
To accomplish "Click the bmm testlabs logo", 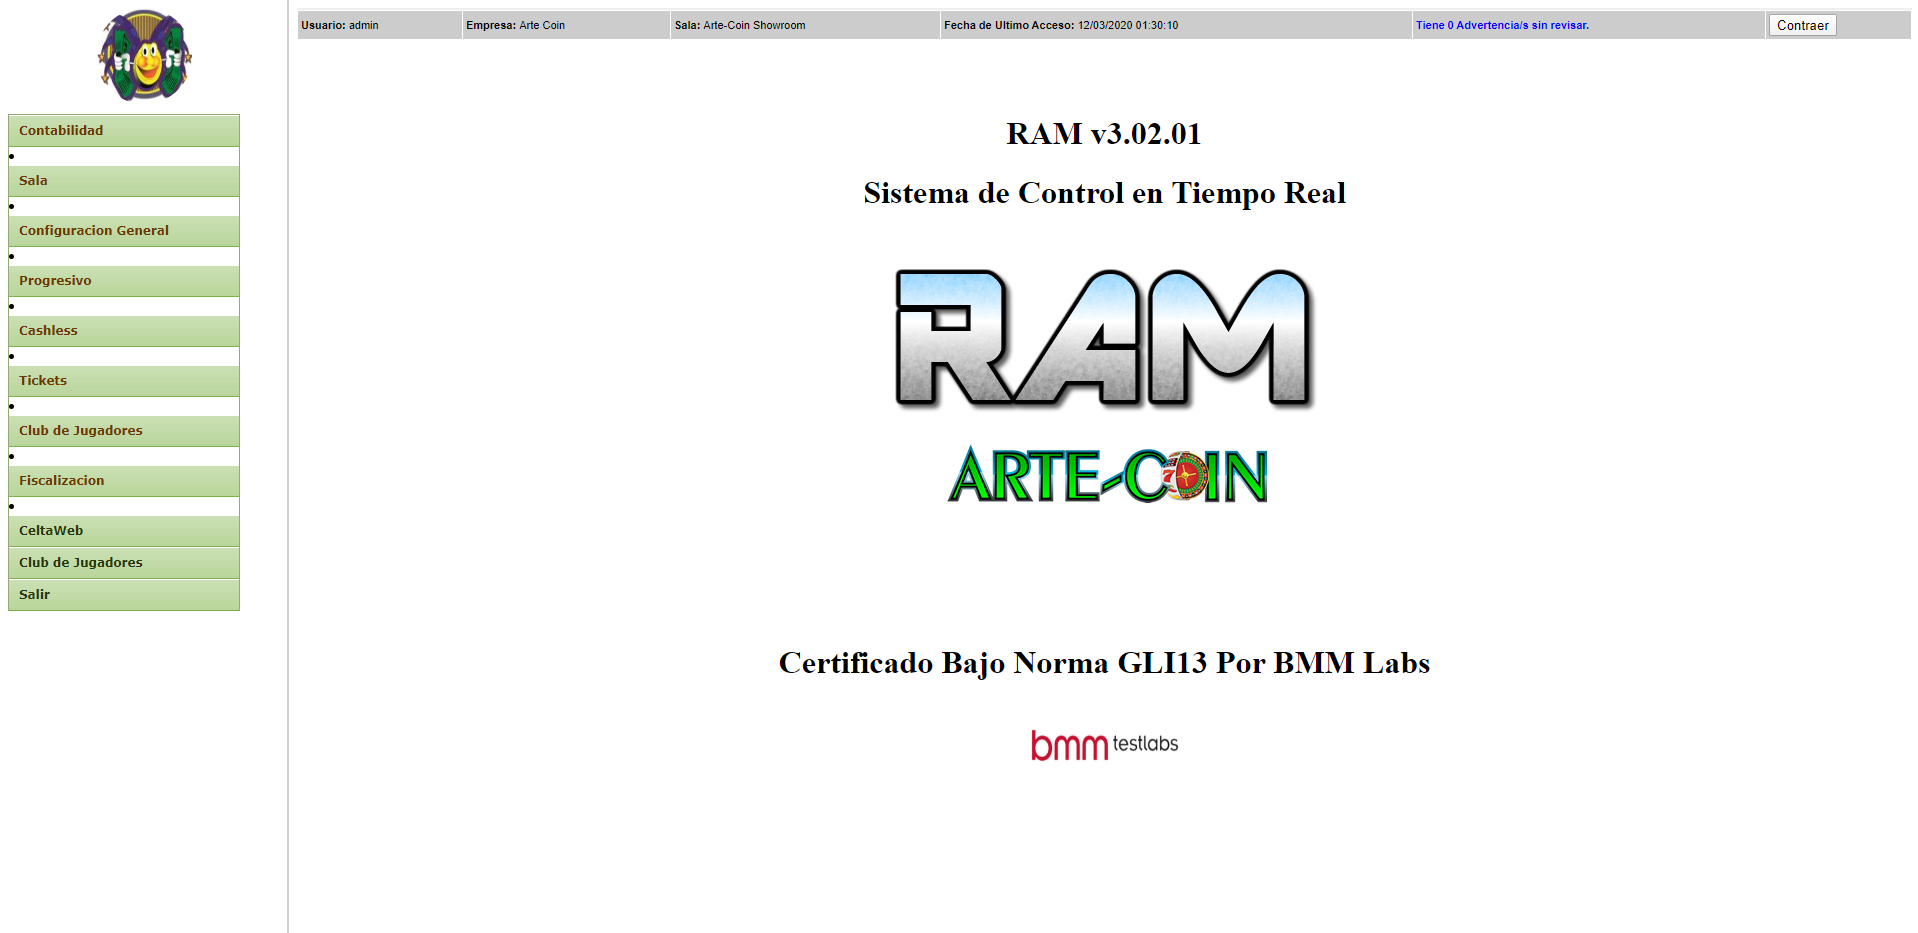I will (x=1105, y=745).
